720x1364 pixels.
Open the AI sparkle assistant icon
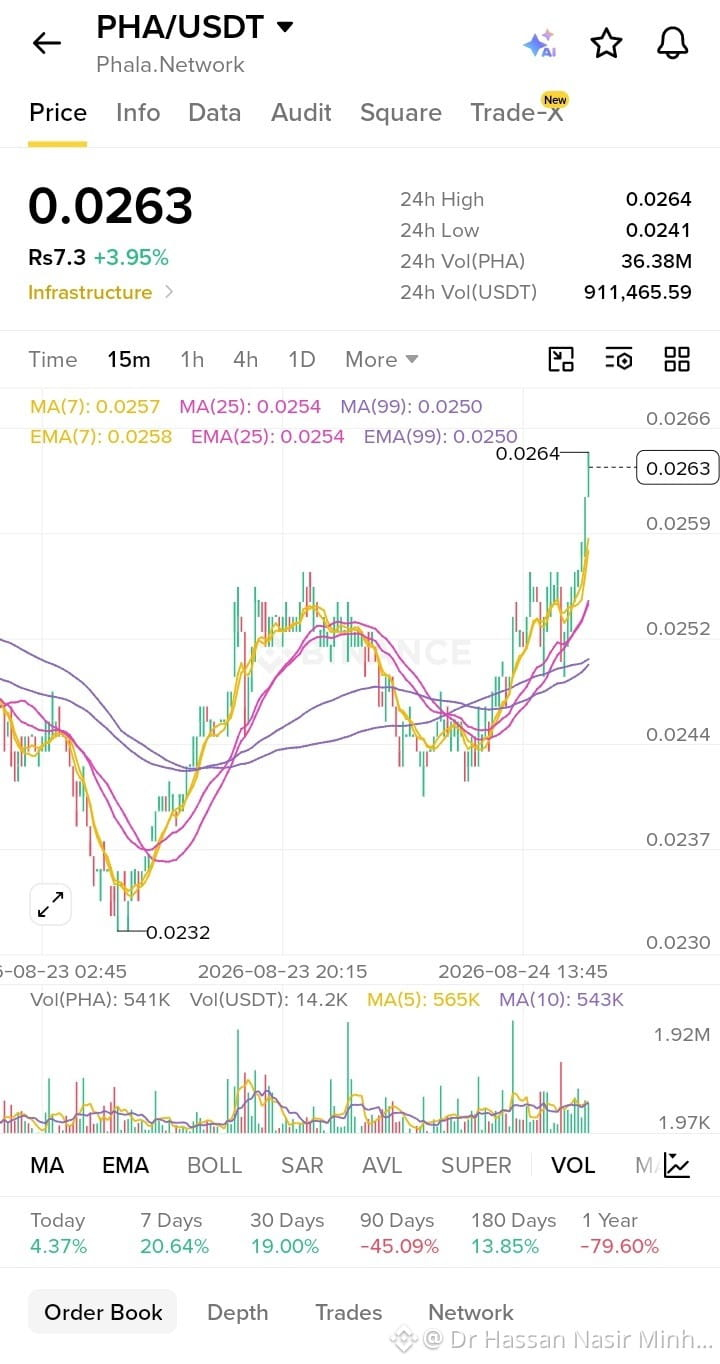(x=539, y=44)
